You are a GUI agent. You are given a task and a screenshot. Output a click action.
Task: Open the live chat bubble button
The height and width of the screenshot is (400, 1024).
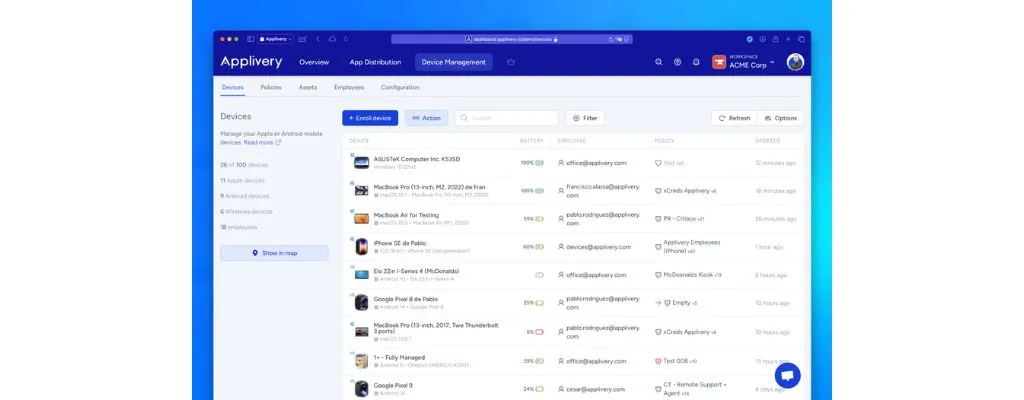[x=788, y=375]
